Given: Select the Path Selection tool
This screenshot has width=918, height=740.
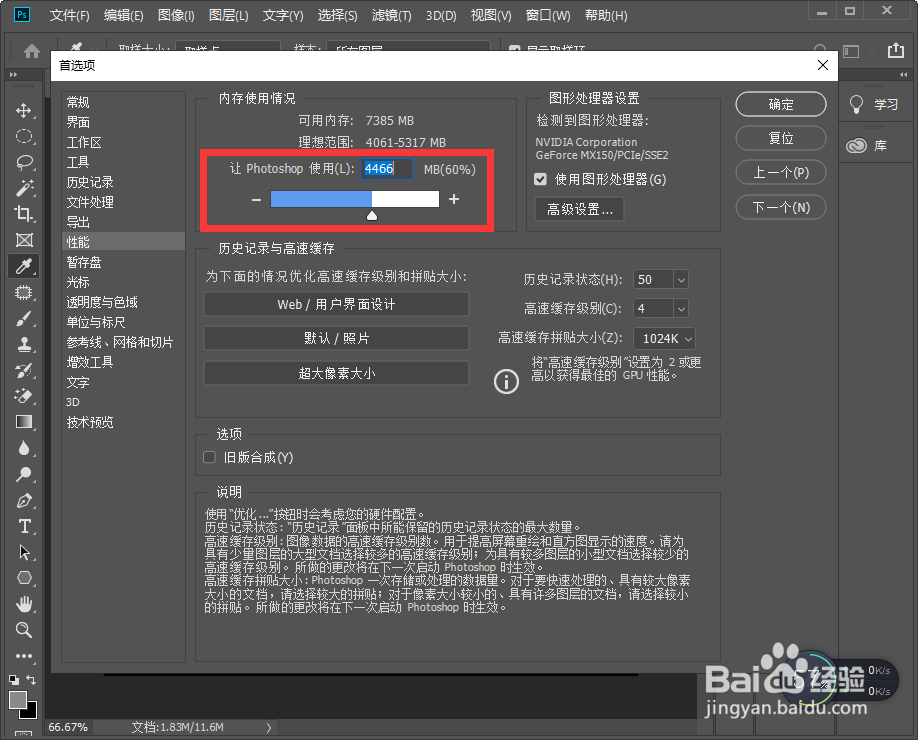Looking at the screenshot, I should coord(23,552).
